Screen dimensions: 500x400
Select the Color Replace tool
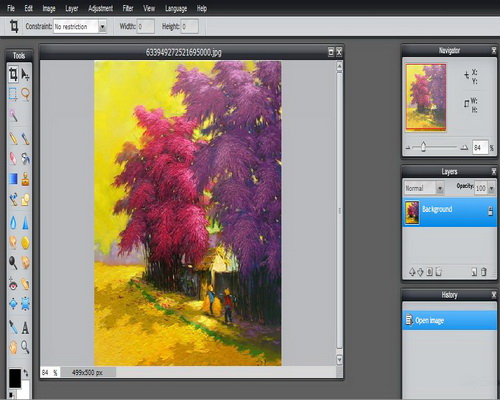[x=13, y=199]
